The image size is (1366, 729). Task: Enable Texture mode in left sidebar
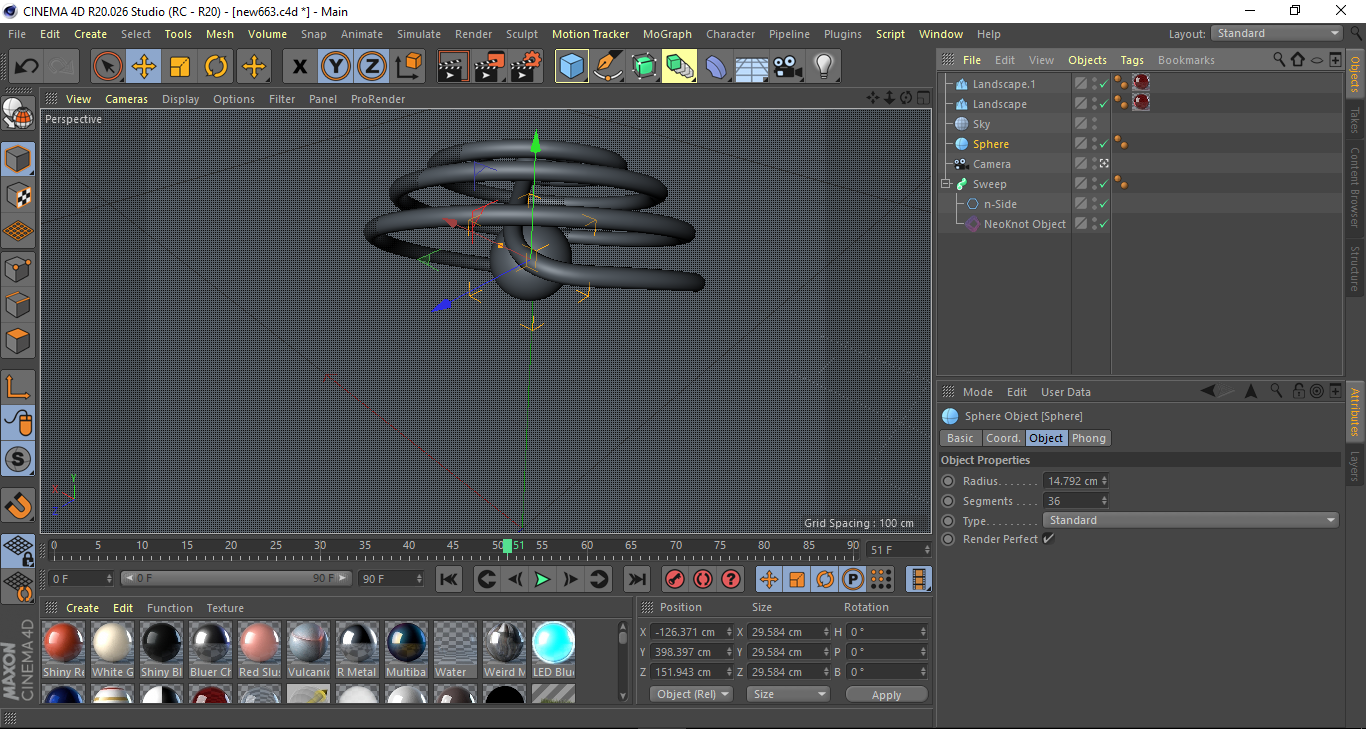tap(18, 196)
